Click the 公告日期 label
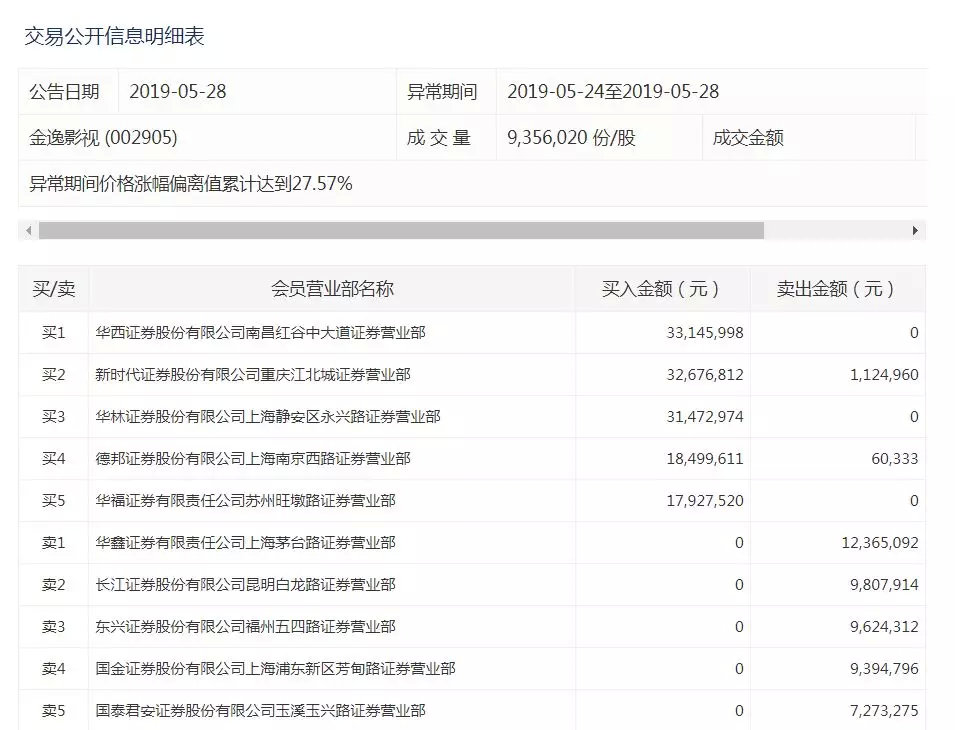Screen dimensions: 955x730 64,91
